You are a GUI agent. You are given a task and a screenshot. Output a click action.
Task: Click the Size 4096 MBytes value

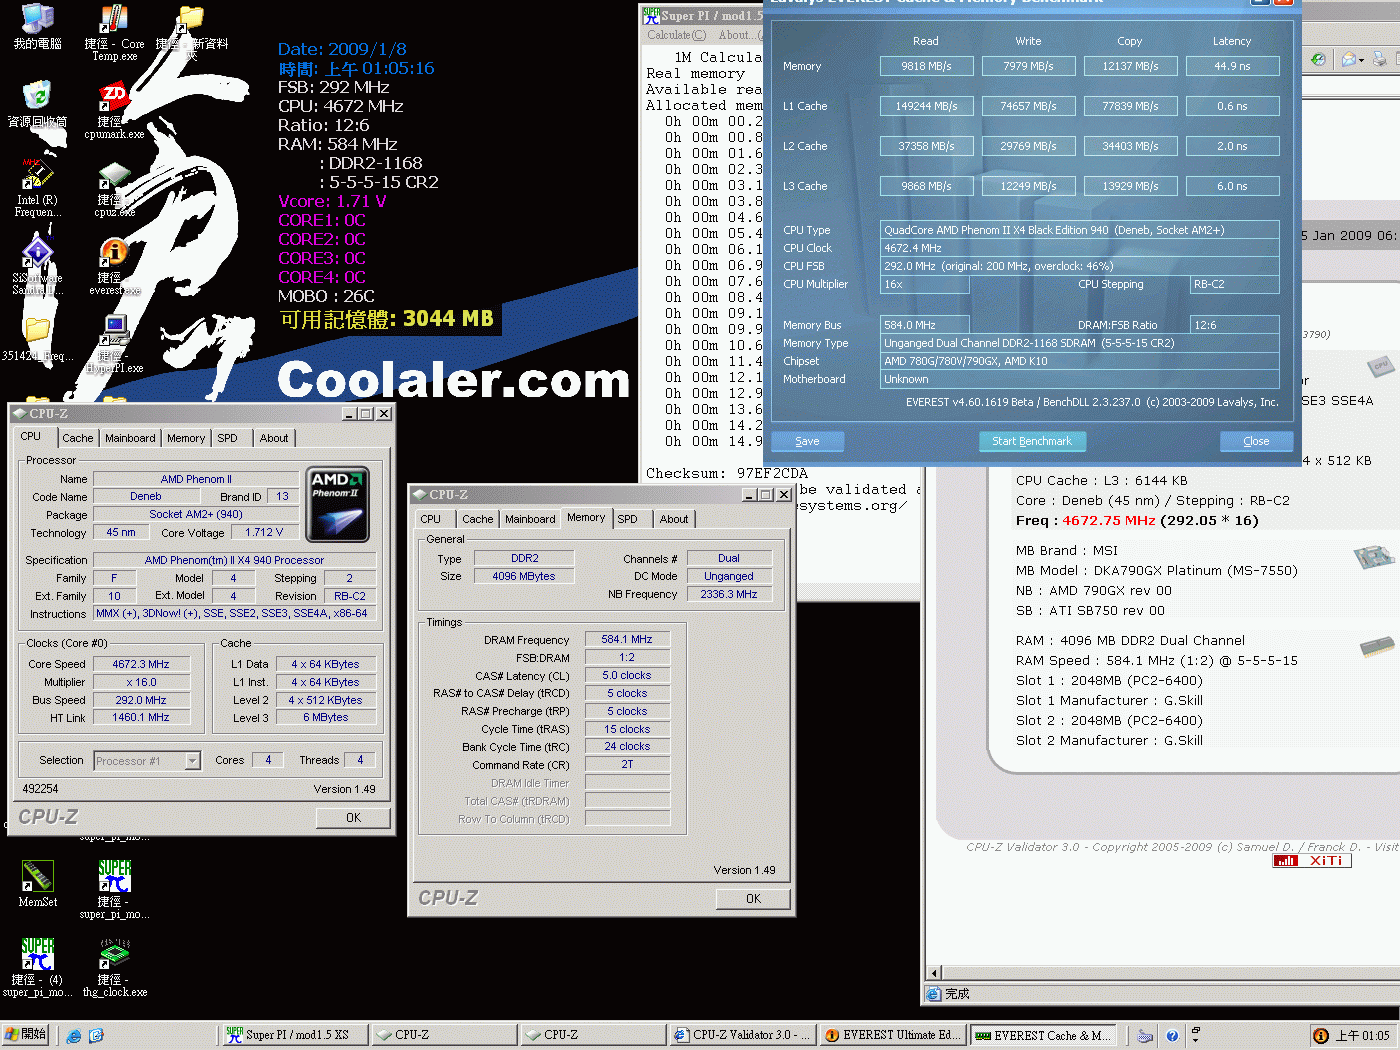tap(524, 576)
